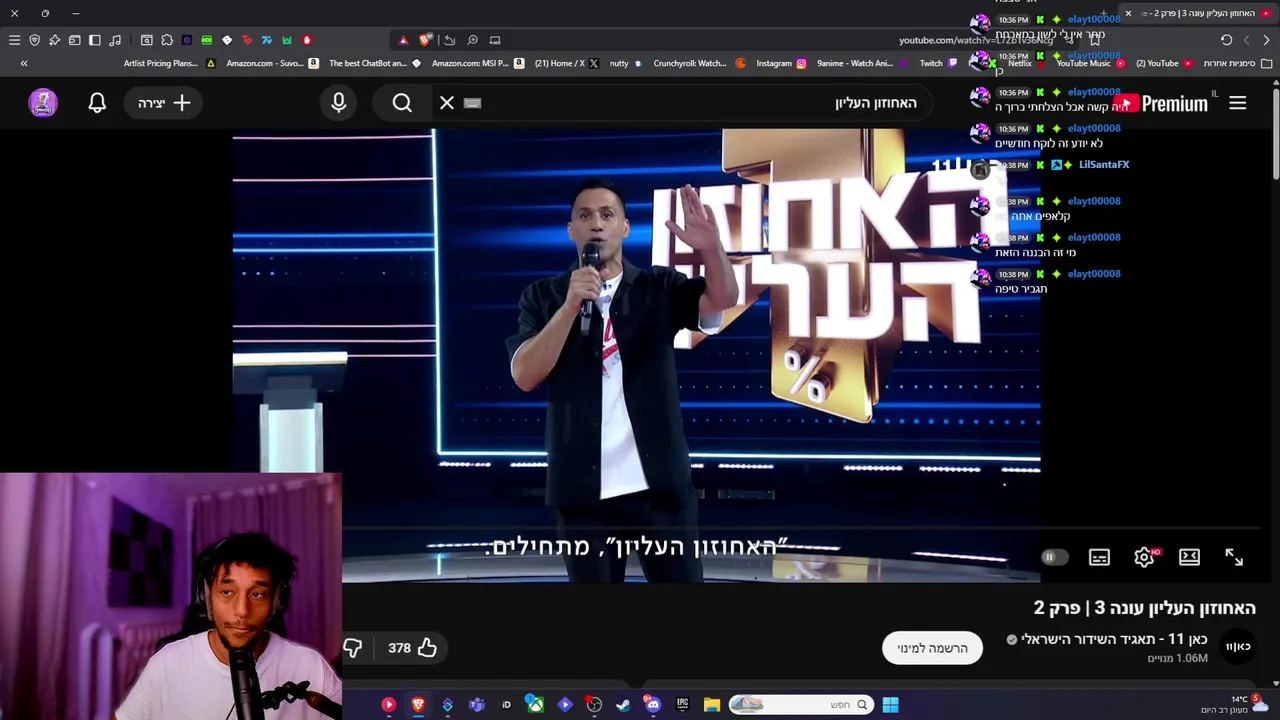Open the Twitch bookmark
This screenshot has height=720, width=1280.
tap(938, 63)
